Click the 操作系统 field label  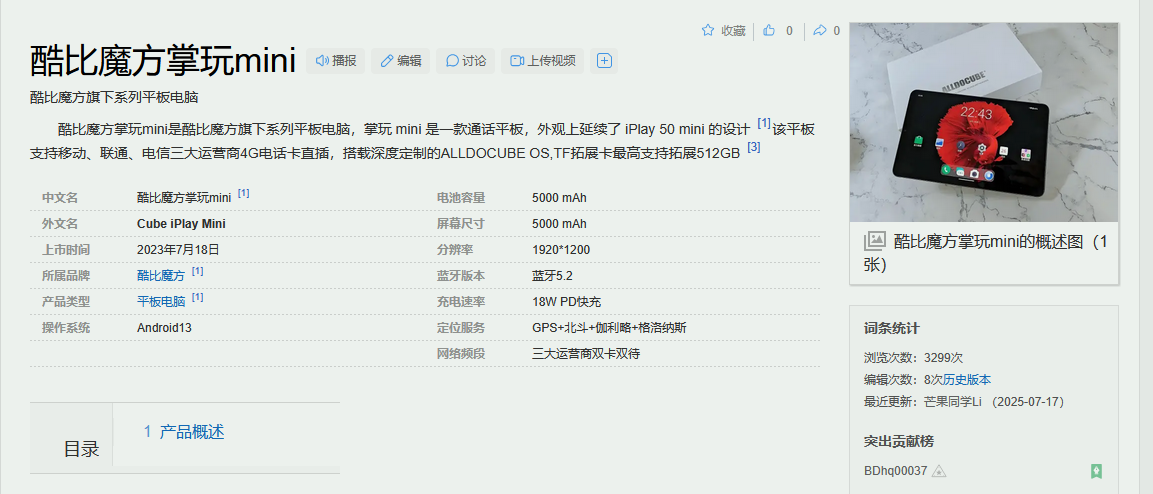(65, 328)
